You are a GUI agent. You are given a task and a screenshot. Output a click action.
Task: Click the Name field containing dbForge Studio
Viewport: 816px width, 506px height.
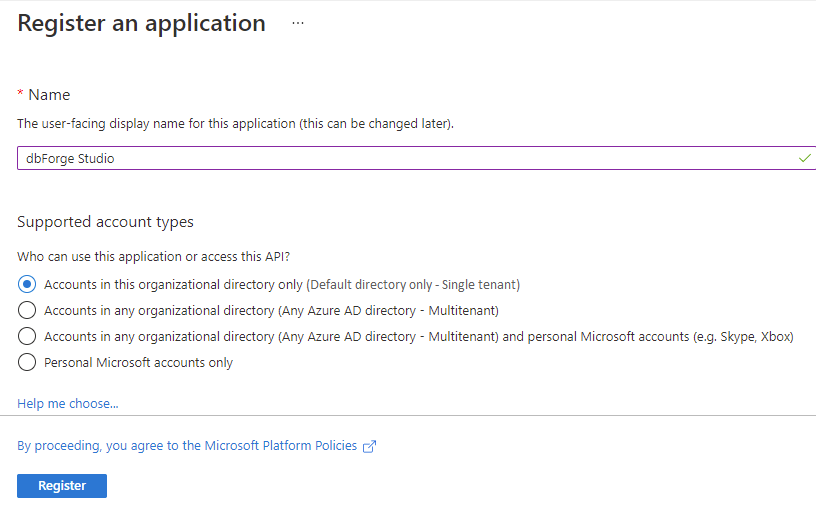coord(416,158)
